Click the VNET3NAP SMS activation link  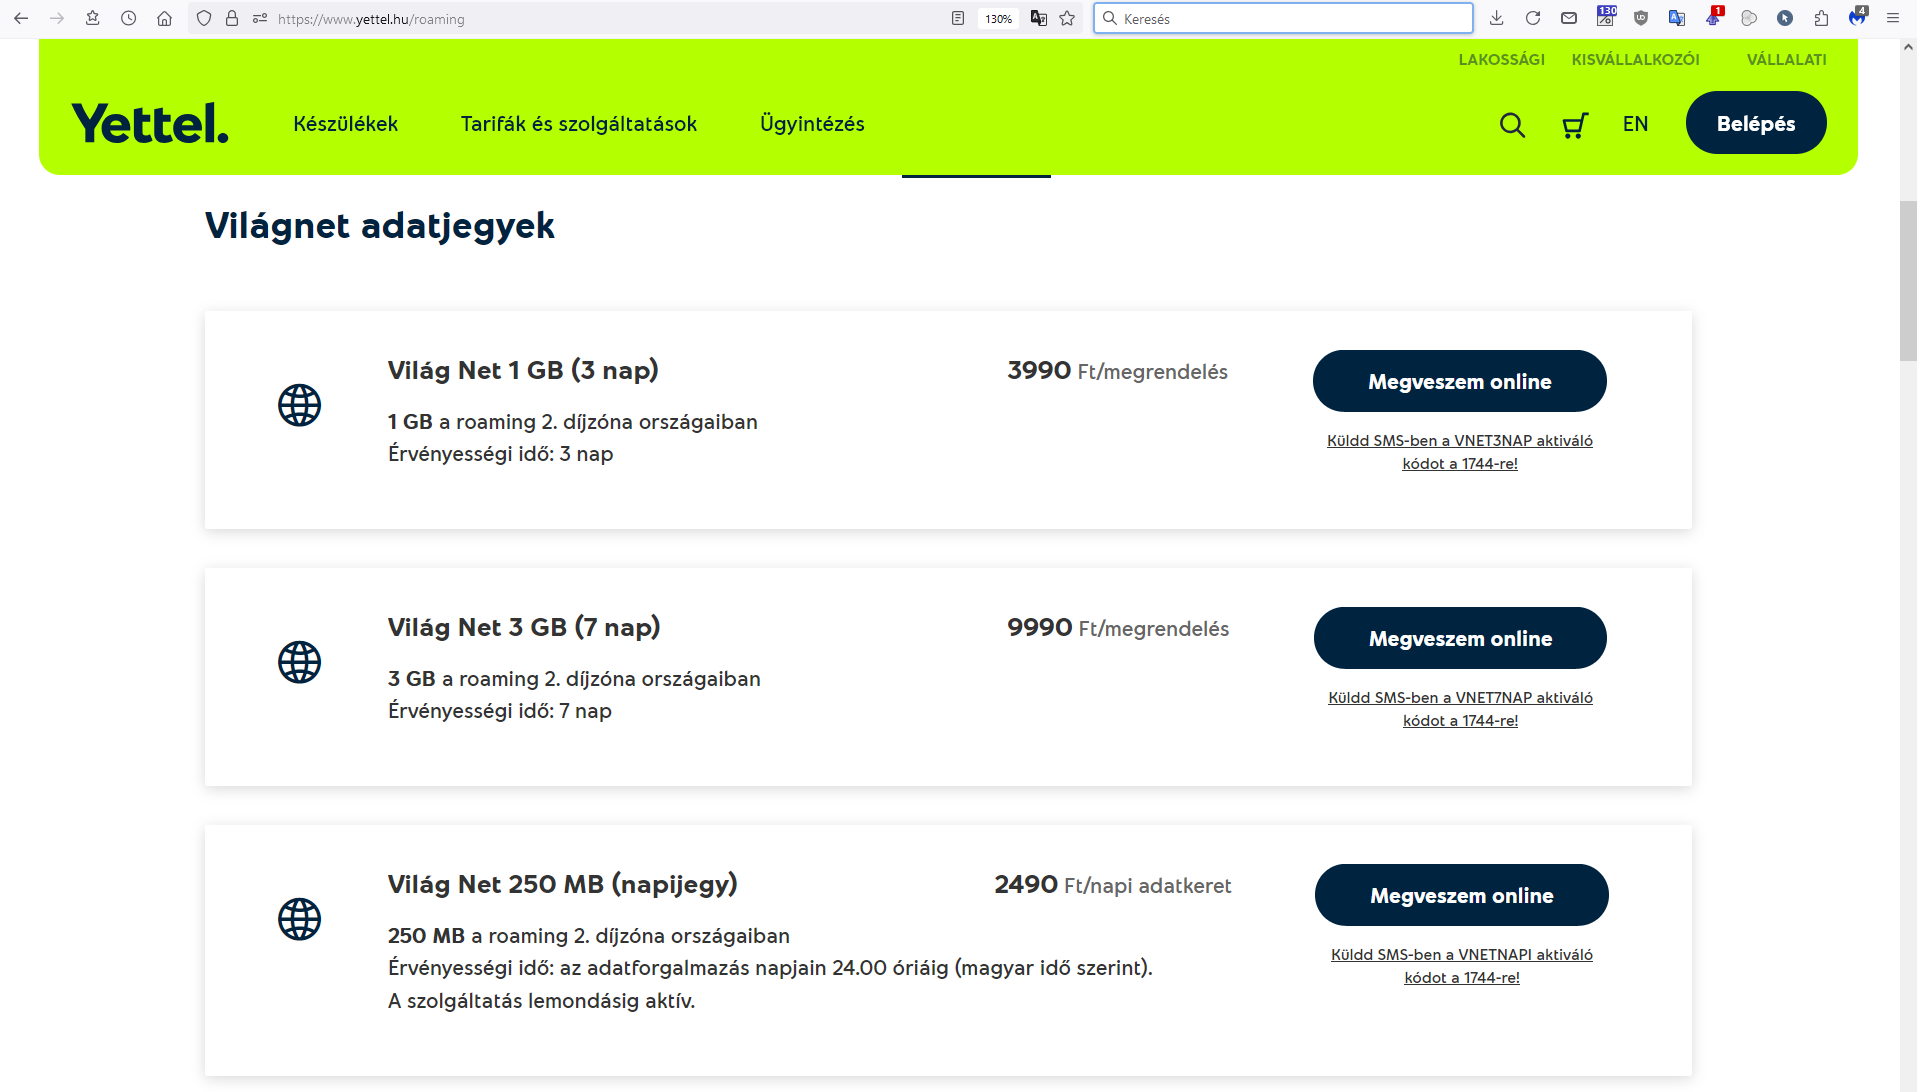[x=1460, y=452]
